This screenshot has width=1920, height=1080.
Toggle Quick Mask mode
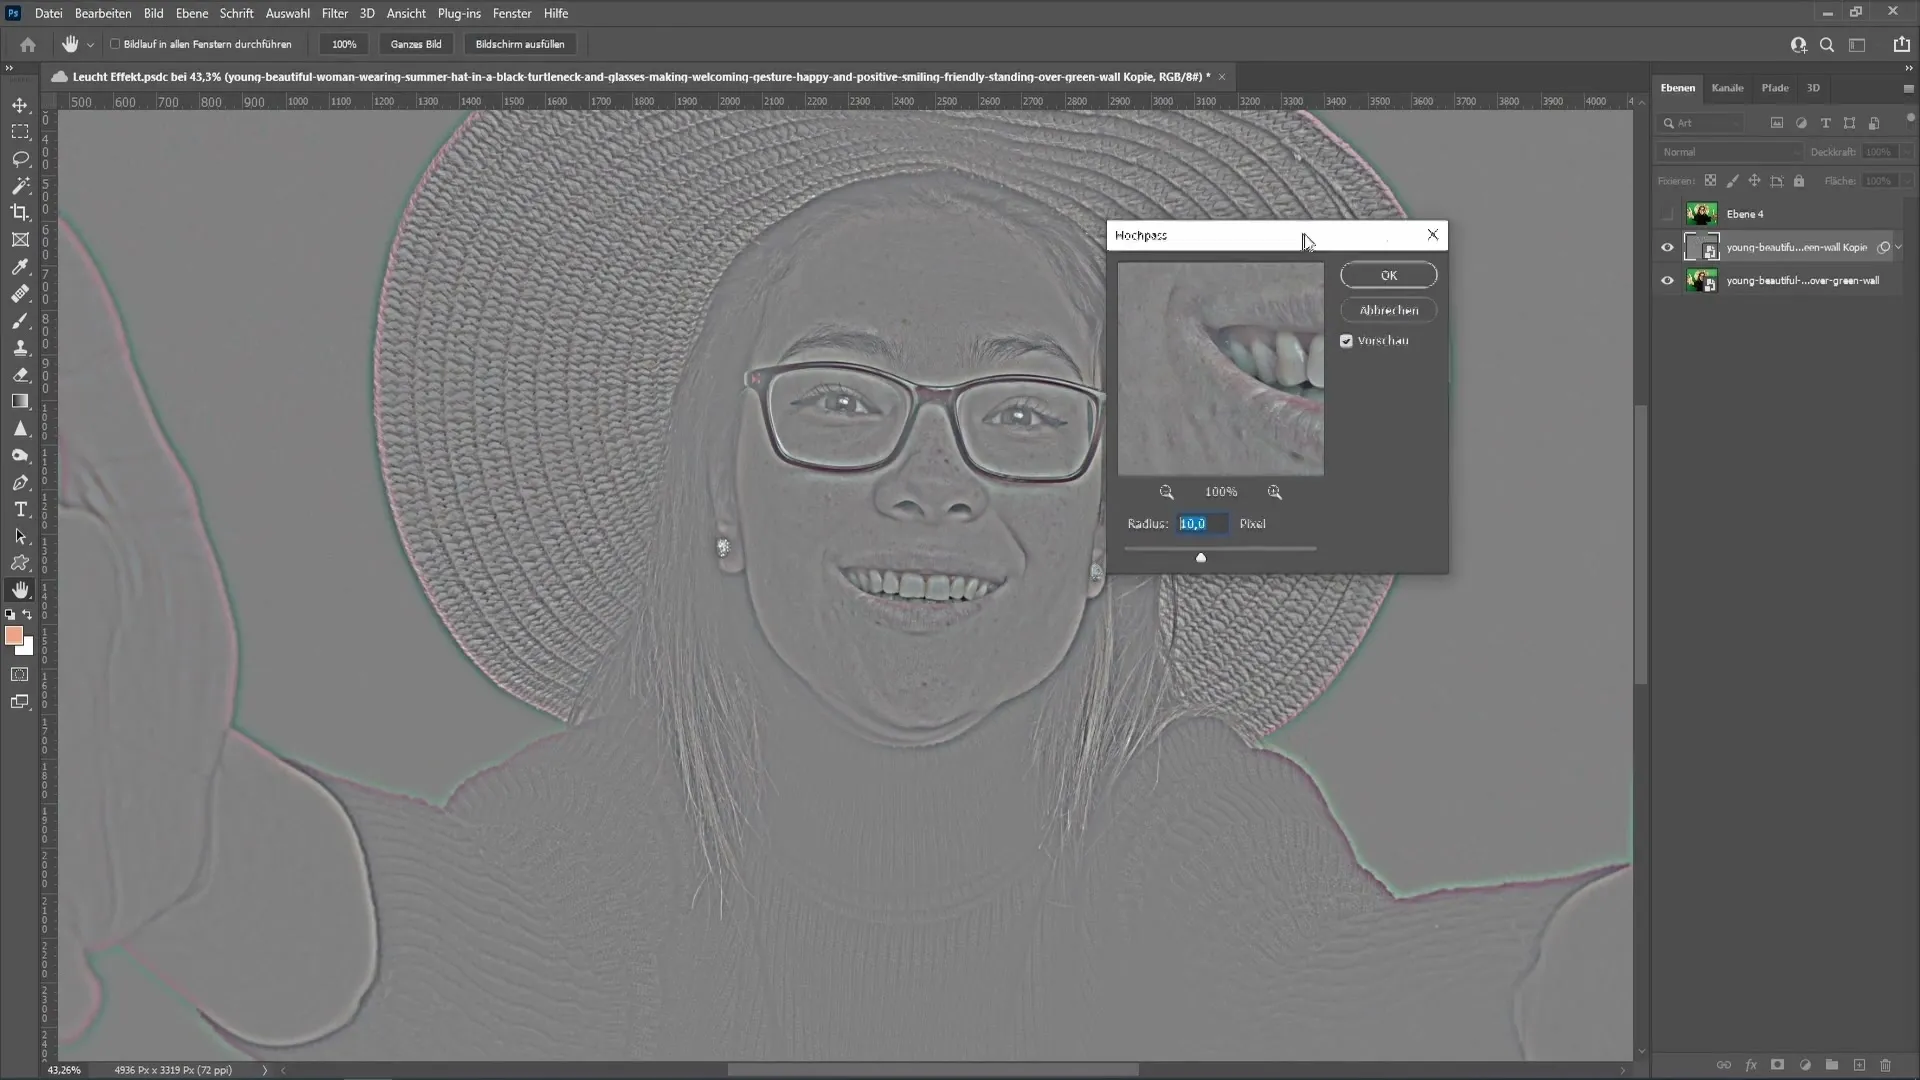pyautogui.click(x=20, y=675)
